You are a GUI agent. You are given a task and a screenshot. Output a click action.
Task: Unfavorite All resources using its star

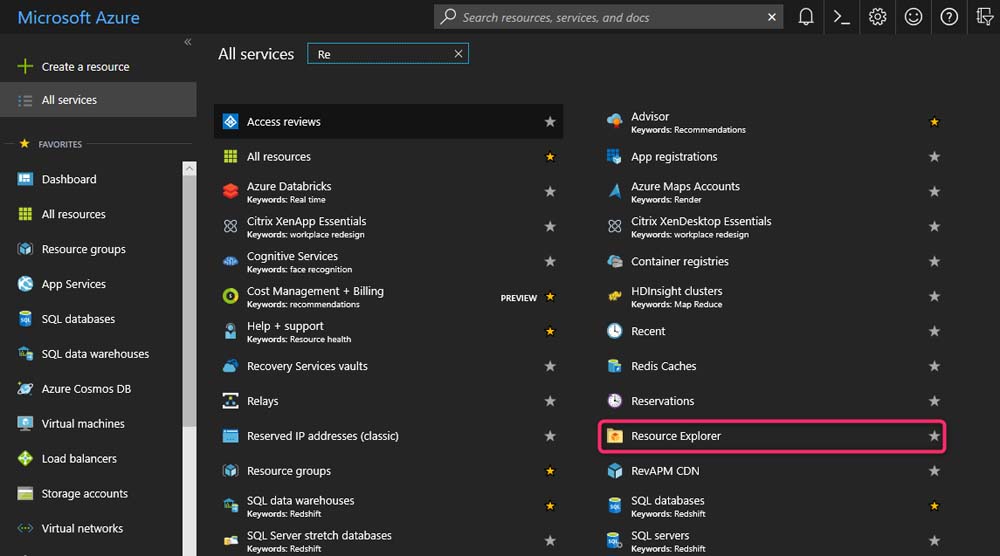coord(550,157)
